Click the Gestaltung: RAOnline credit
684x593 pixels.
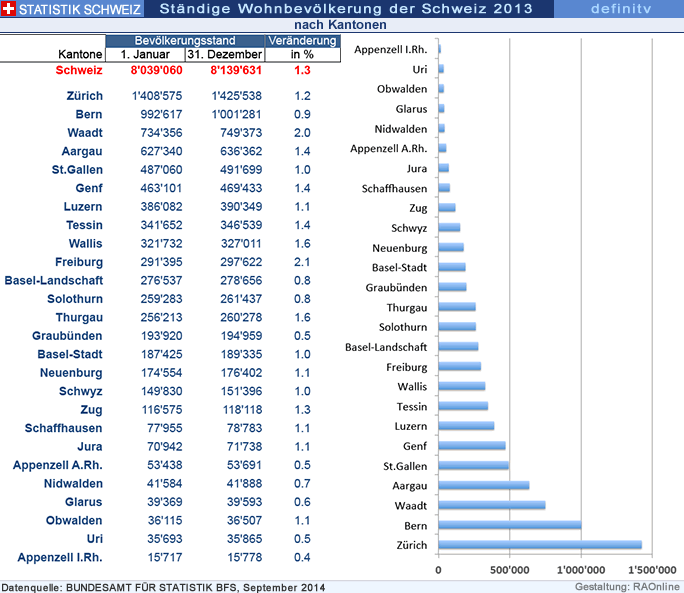[627, 586]
